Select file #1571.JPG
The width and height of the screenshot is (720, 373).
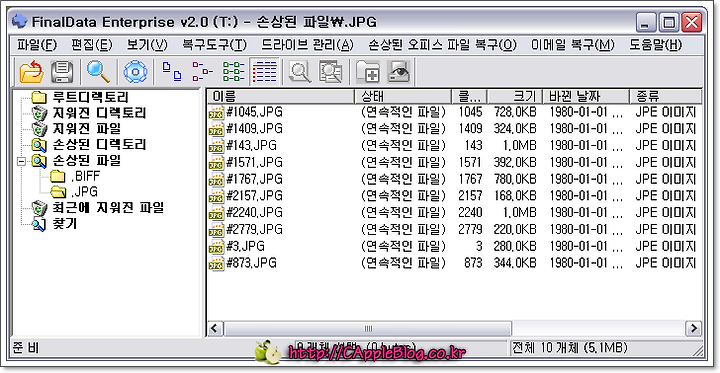pos(254,162)
